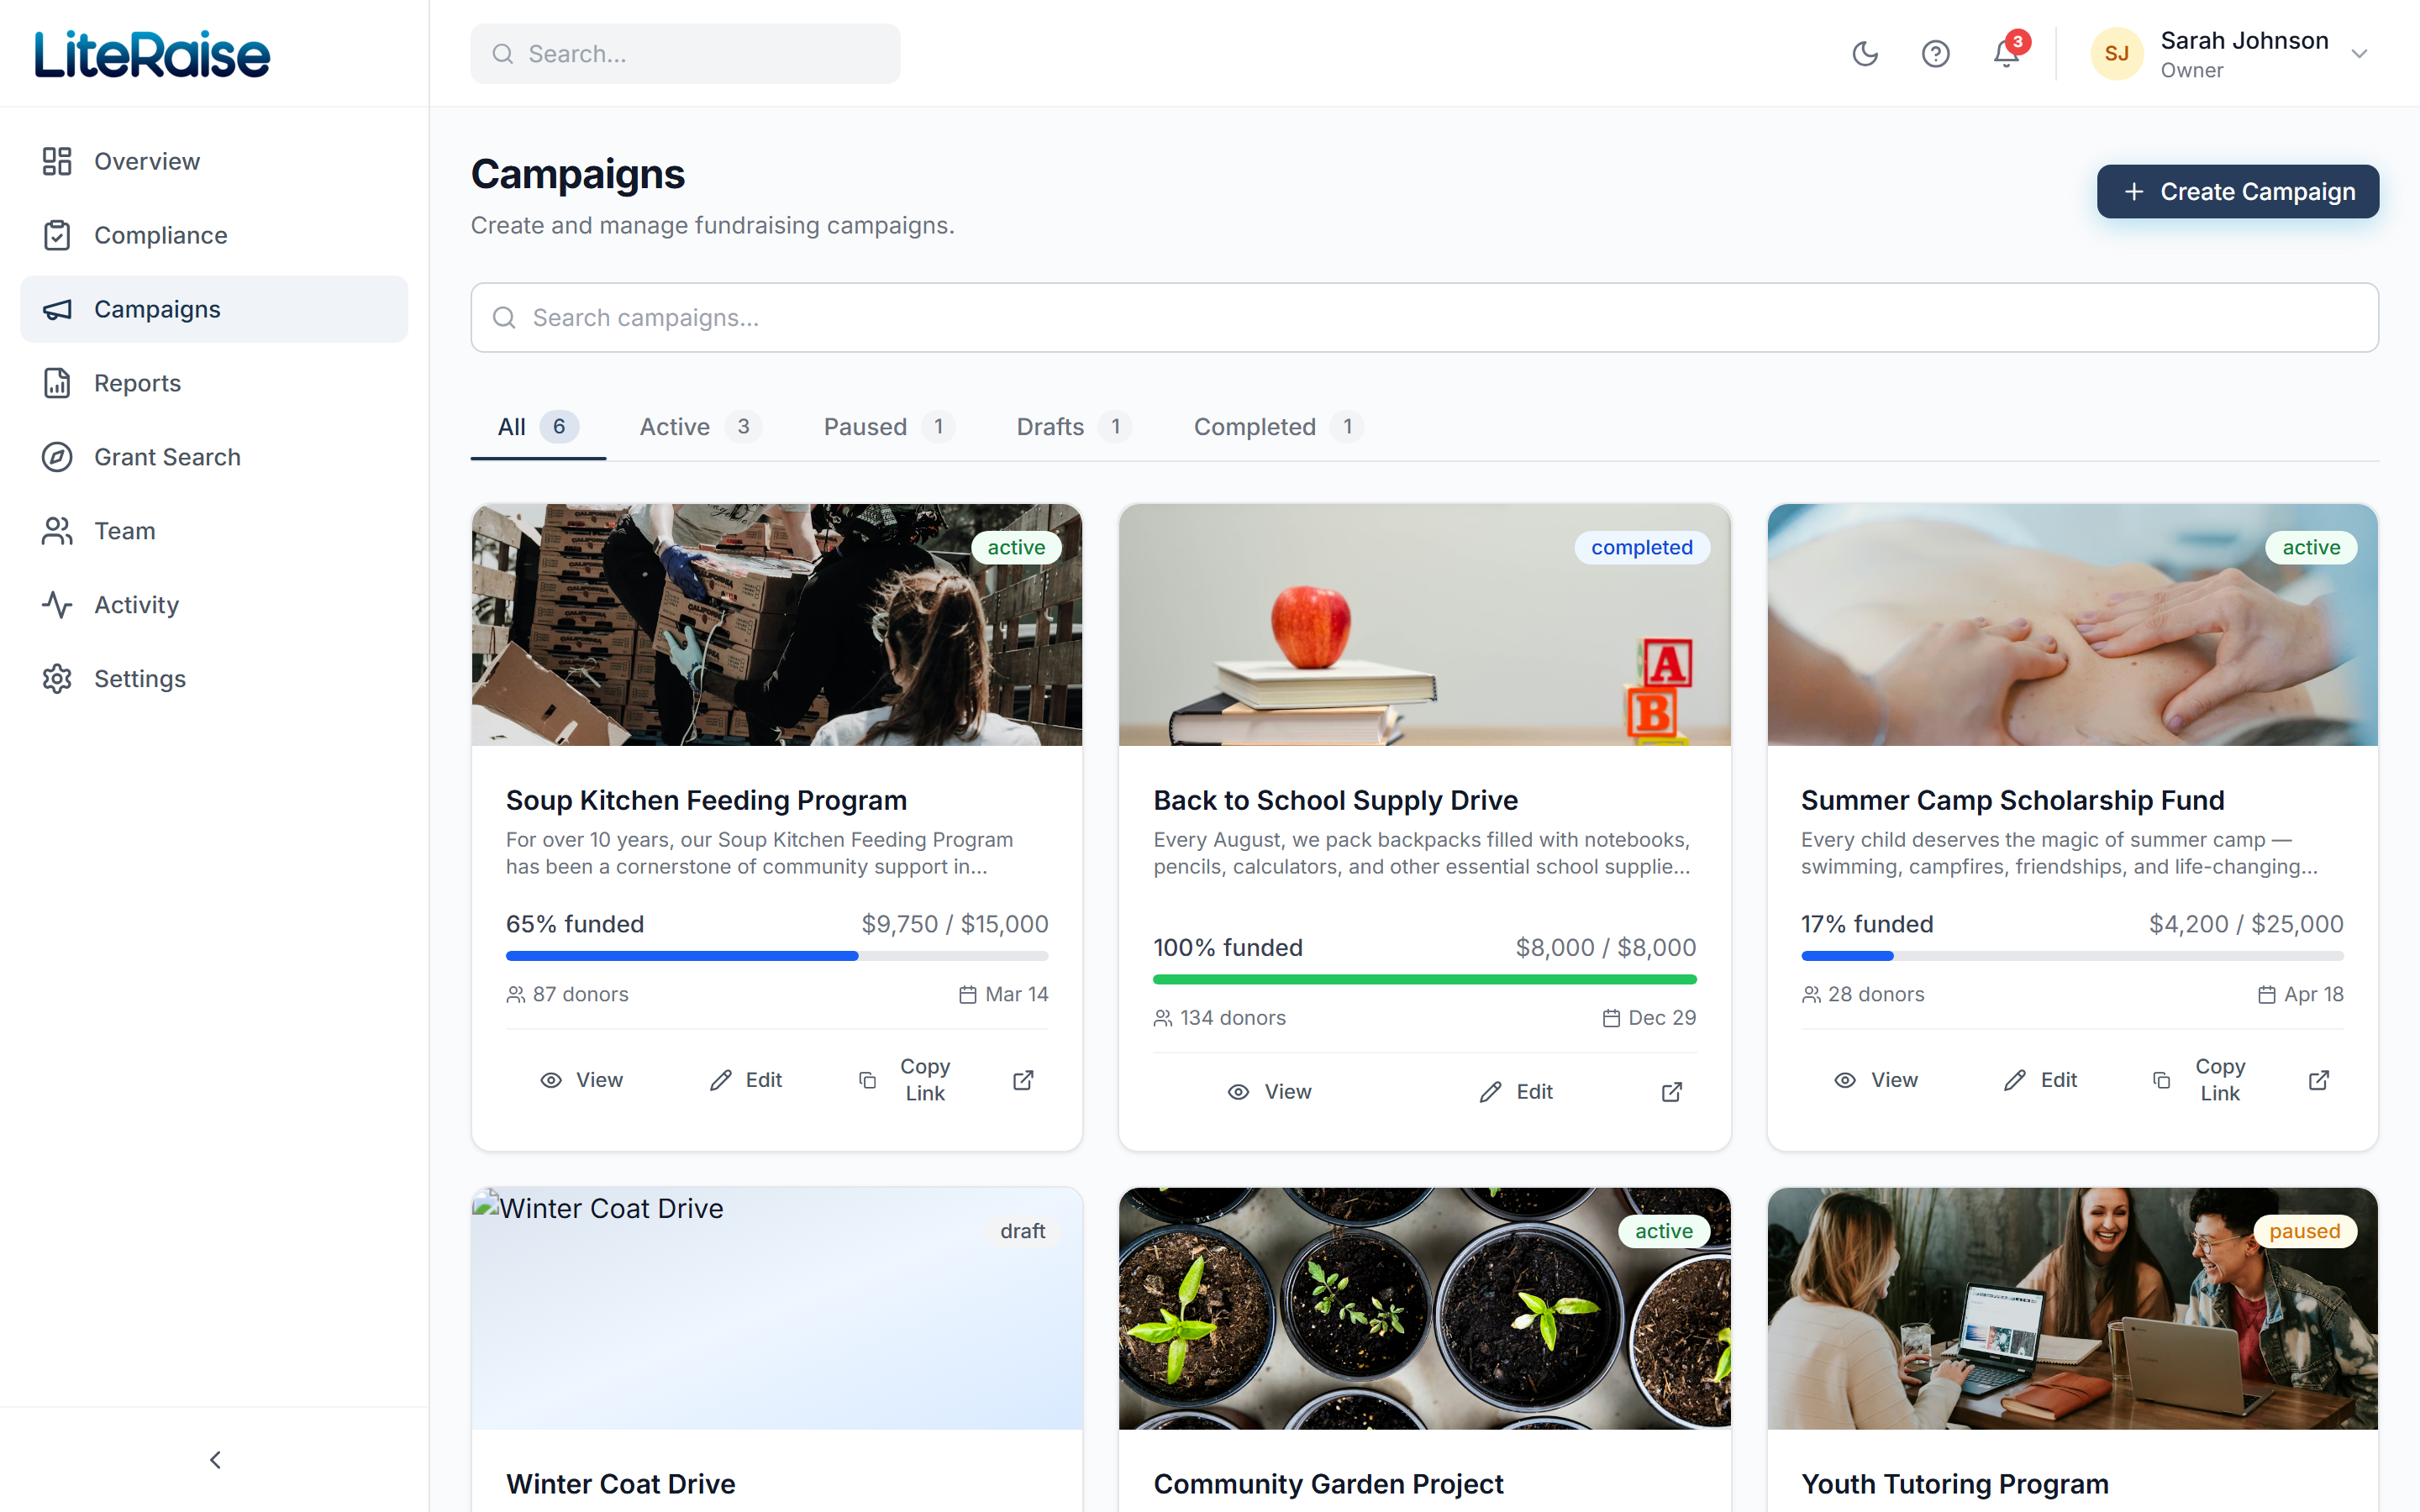Click the completed status badge
Viewport: 2420px width, 1512px height.
1642,548
